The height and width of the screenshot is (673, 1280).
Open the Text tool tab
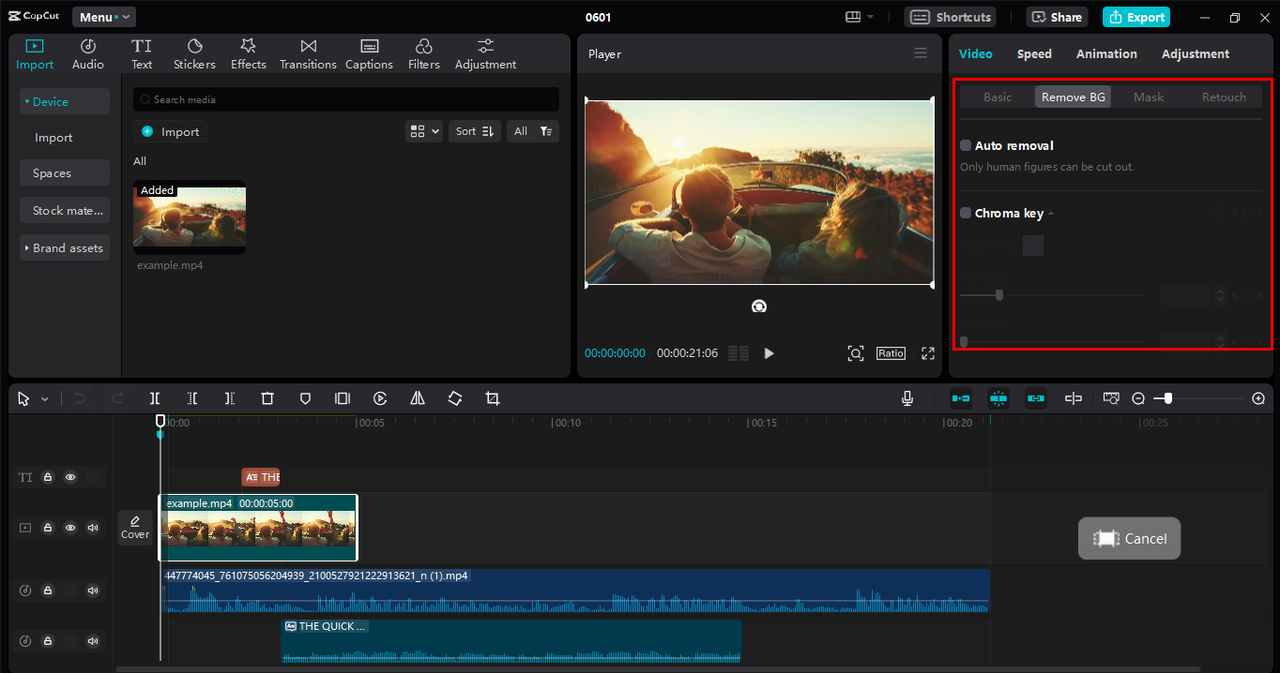142,54
